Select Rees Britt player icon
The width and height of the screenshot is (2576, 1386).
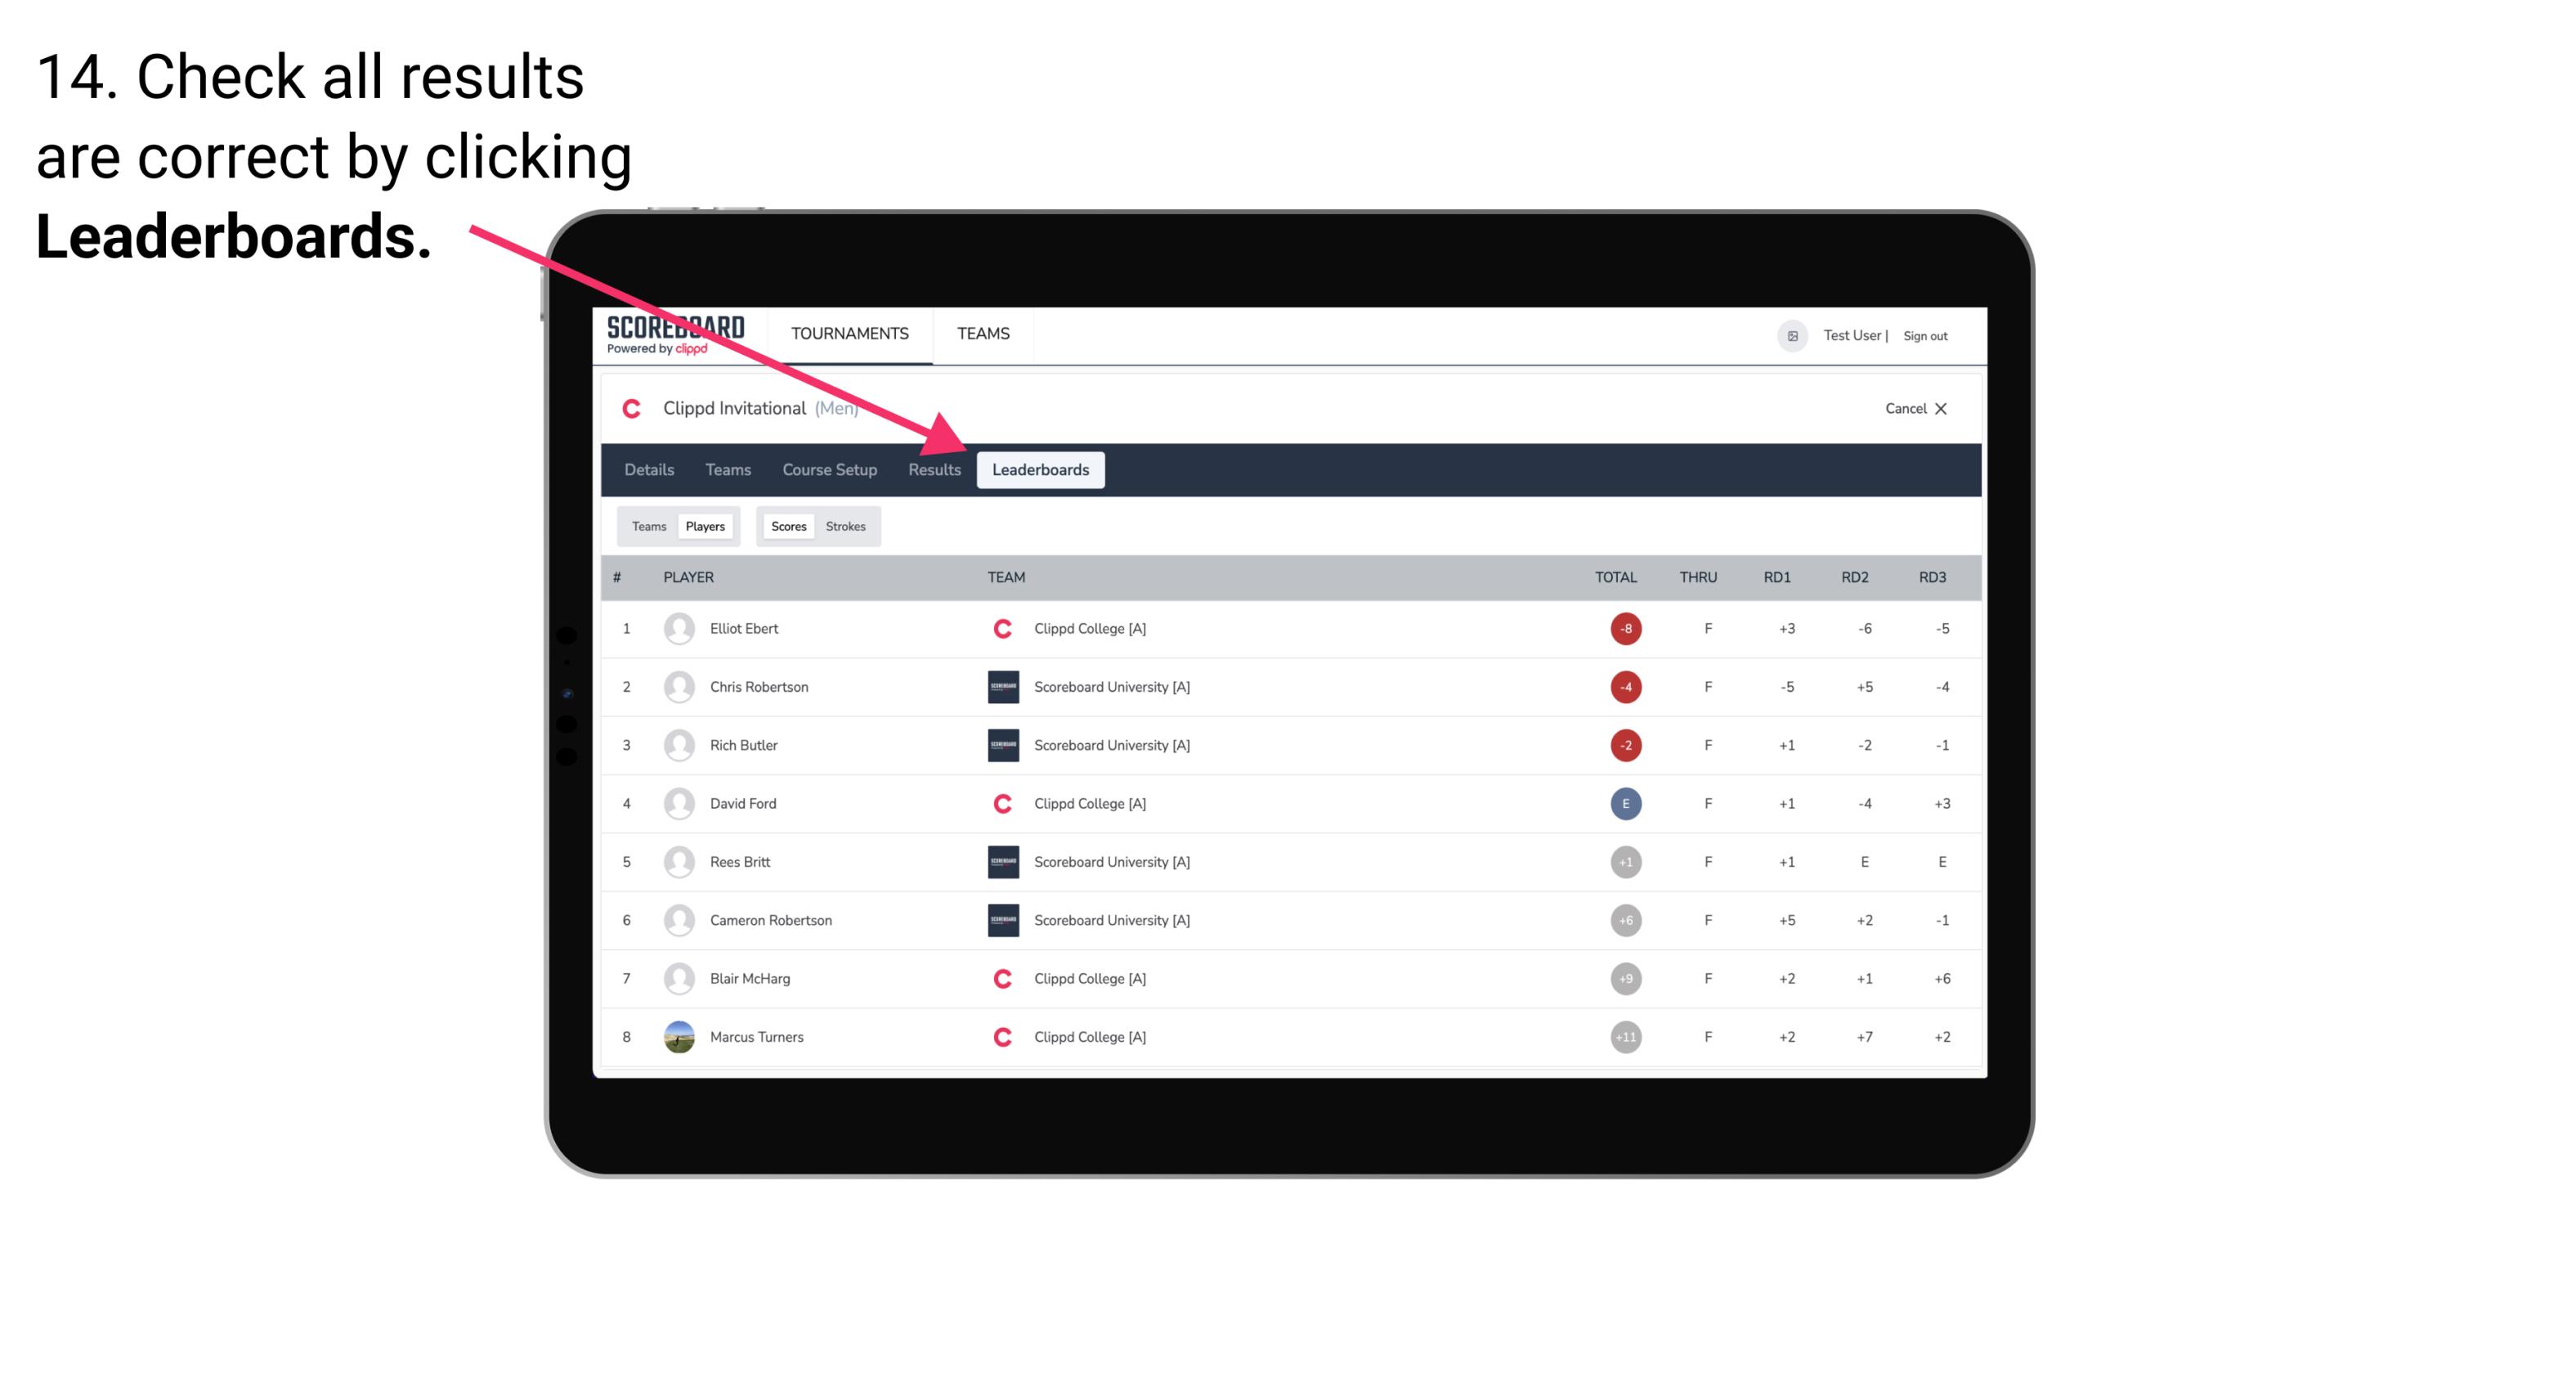pos(677,862)
